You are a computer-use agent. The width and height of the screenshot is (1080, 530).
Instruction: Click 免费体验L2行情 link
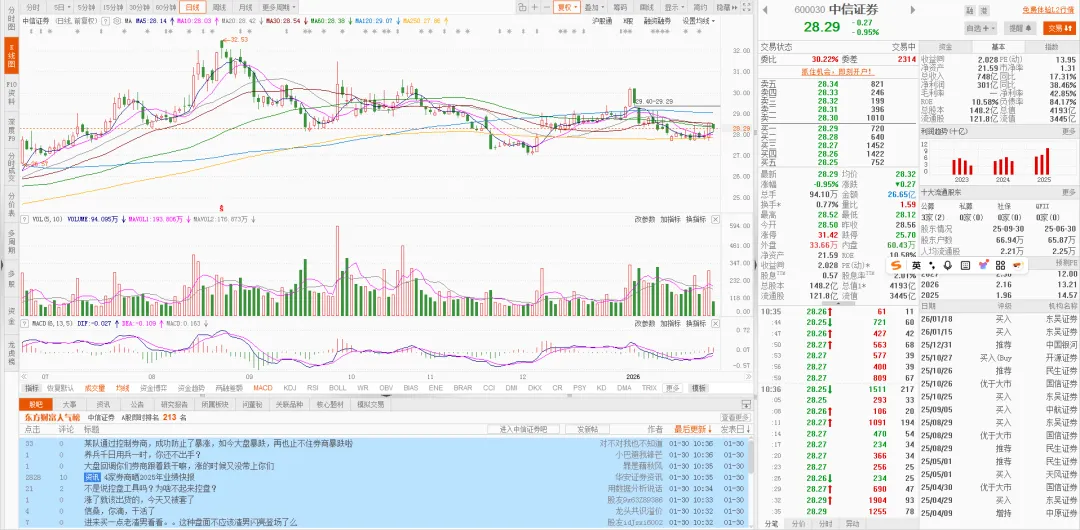point(1048,10)
